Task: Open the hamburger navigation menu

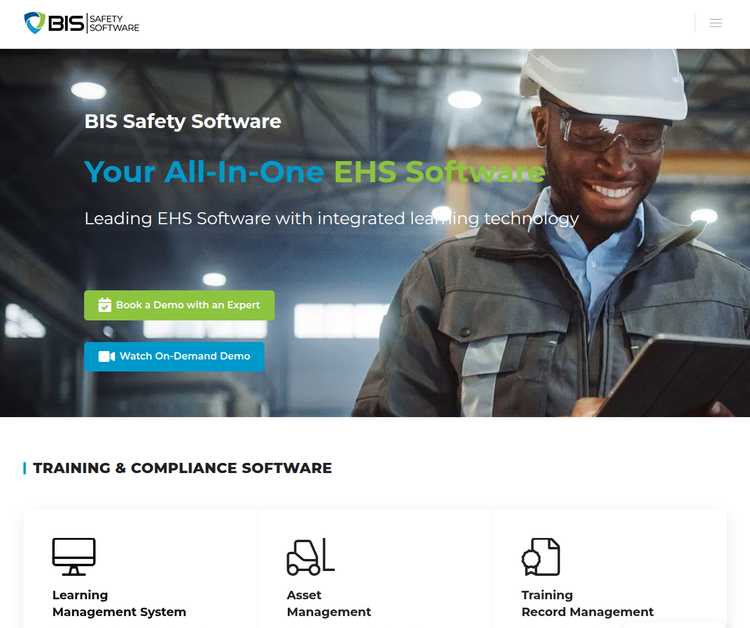Action: point(715,23)
